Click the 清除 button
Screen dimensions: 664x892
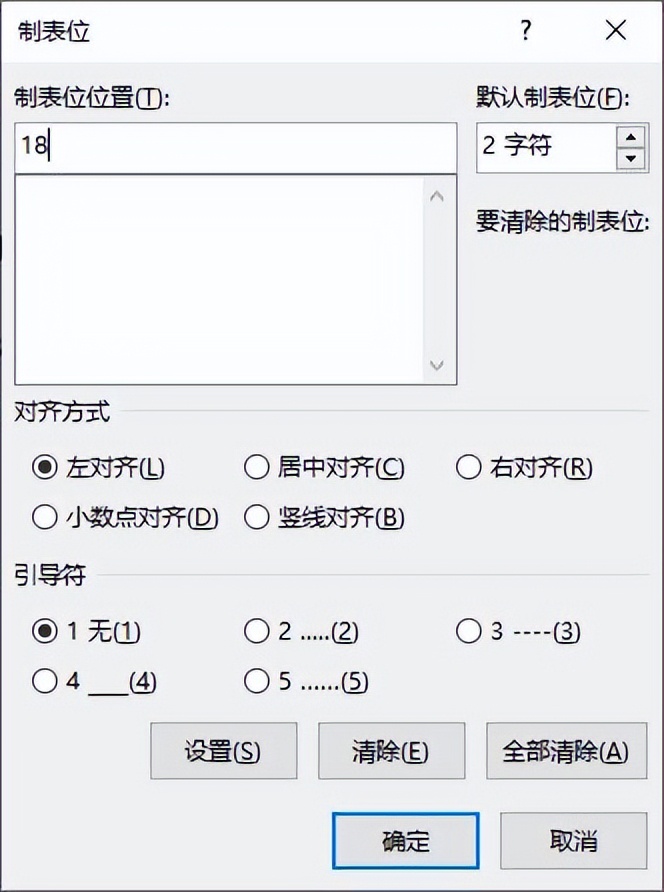tap(391, 751)
